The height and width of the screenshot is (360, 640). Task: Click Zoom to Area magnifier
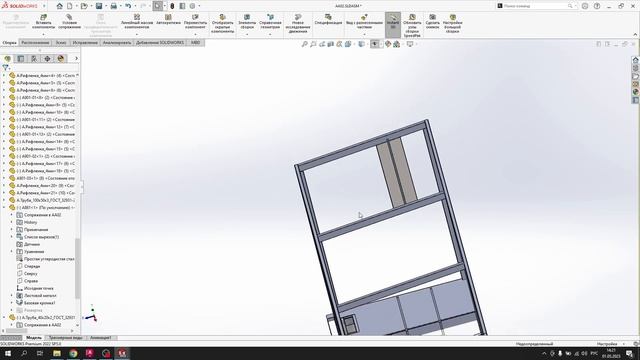tap(313, 44)
